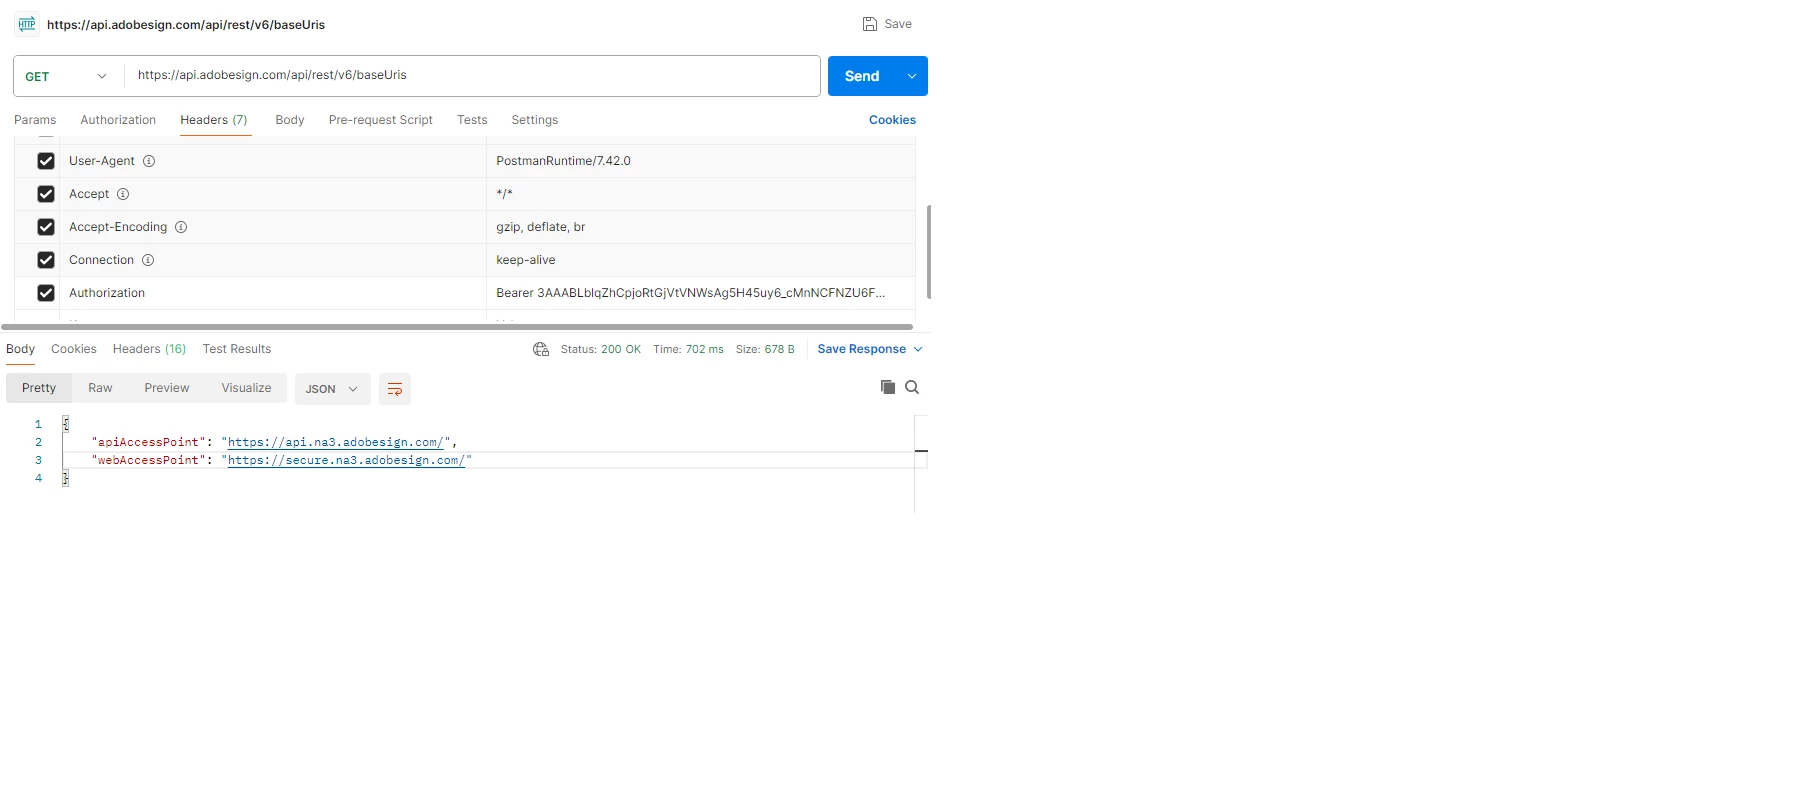This screenshot has height=808, width=1813.
Task: Click the headers horizontal scrollbar
Action: (x=457, y=327)
